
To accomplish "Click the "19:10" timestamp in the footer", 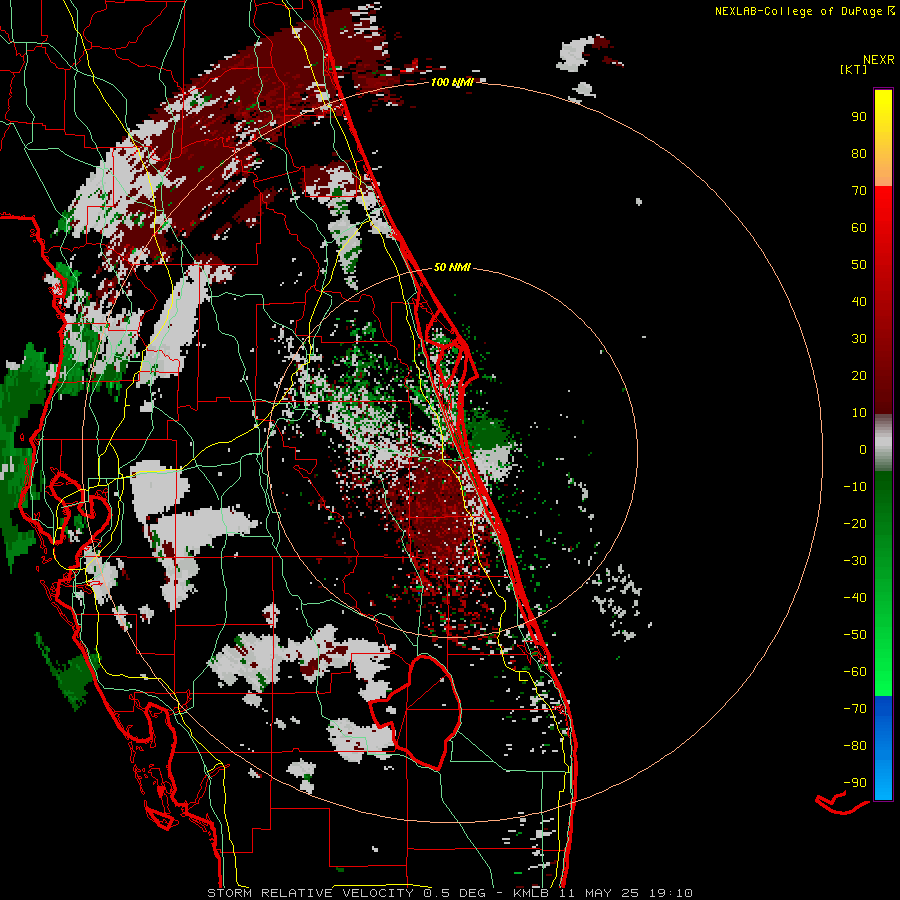I will point(671,893).
